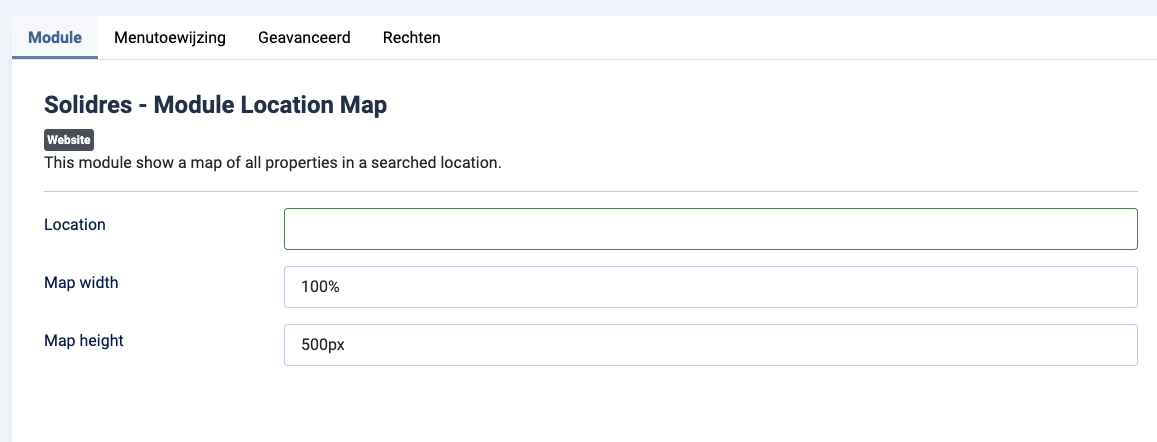Click the dark Website badge
The width and height of the screenshot is (1157, 442).
(69, 139)
